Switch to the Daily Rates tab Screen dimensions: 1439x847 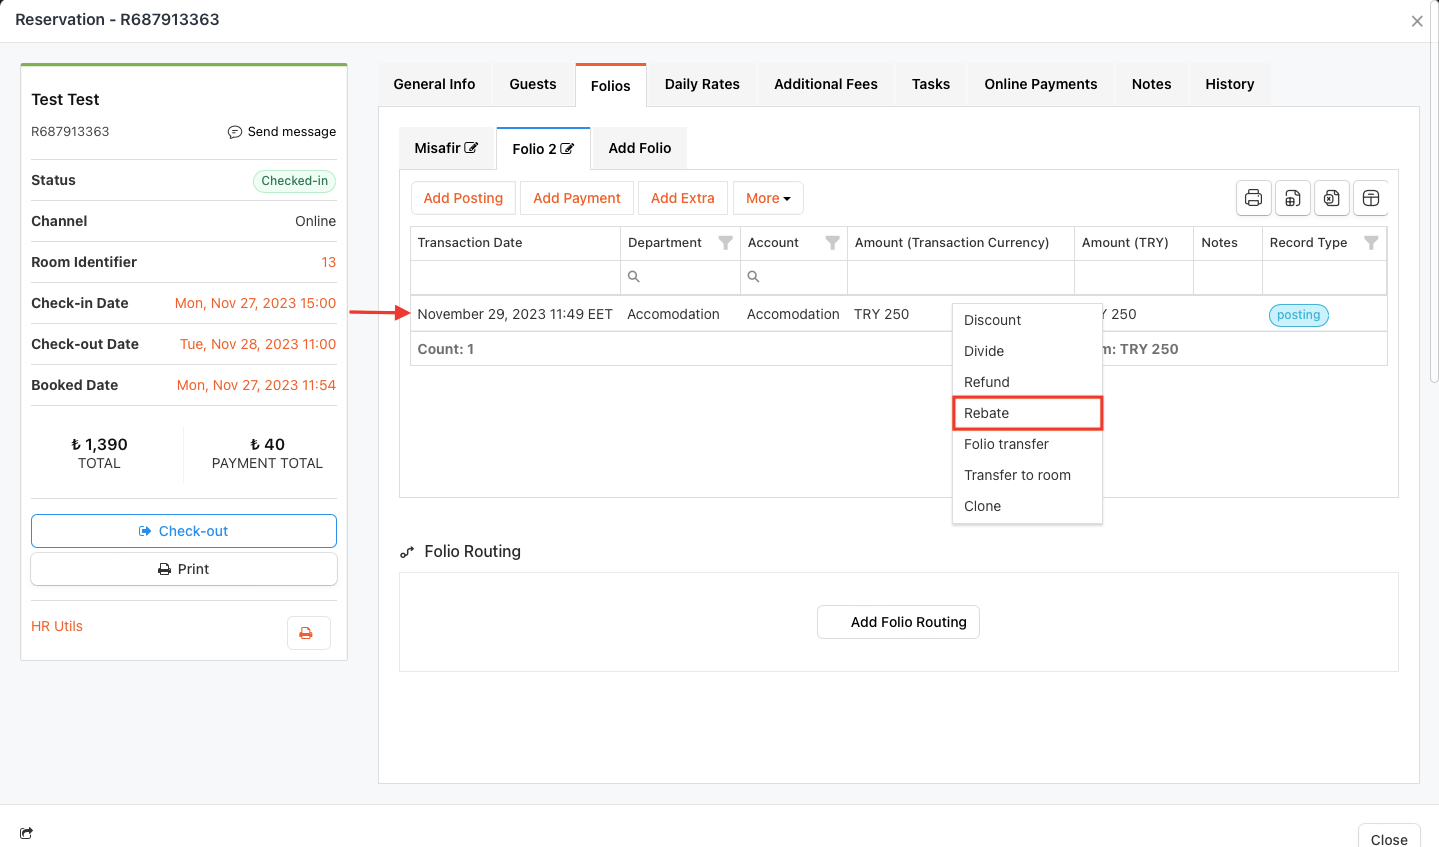point(701,84)
